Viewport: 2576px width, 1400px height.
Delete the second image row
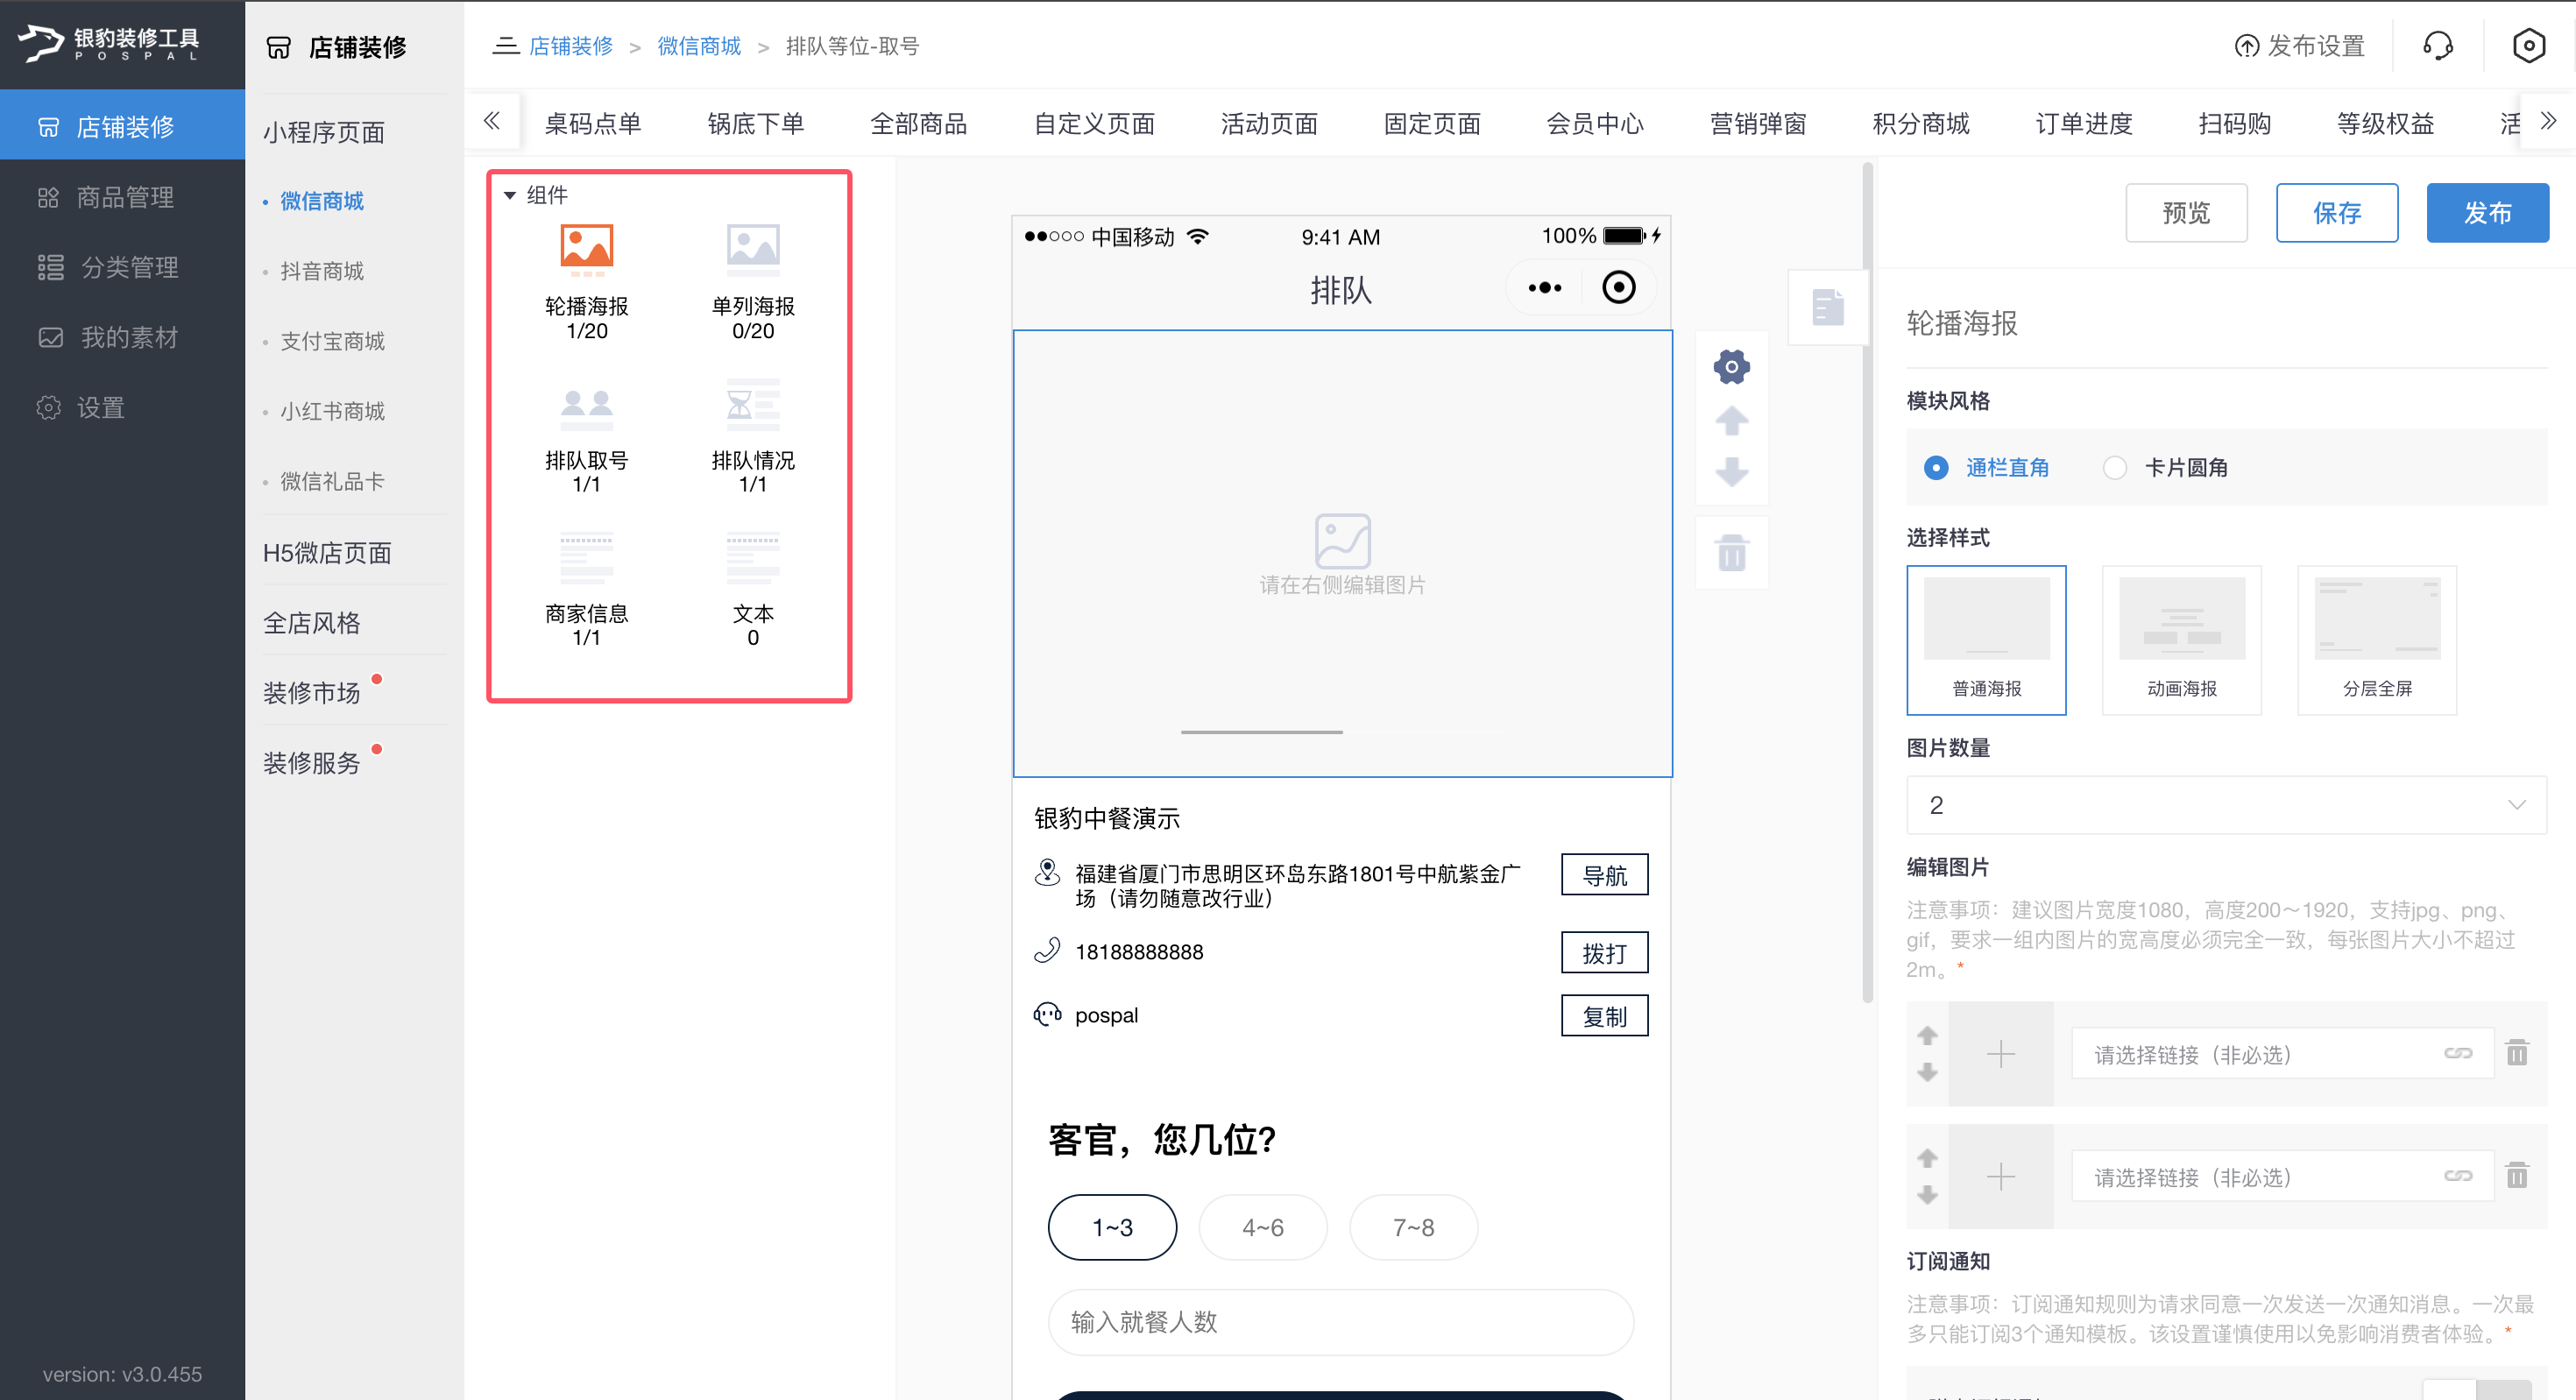(2516, 1176)
